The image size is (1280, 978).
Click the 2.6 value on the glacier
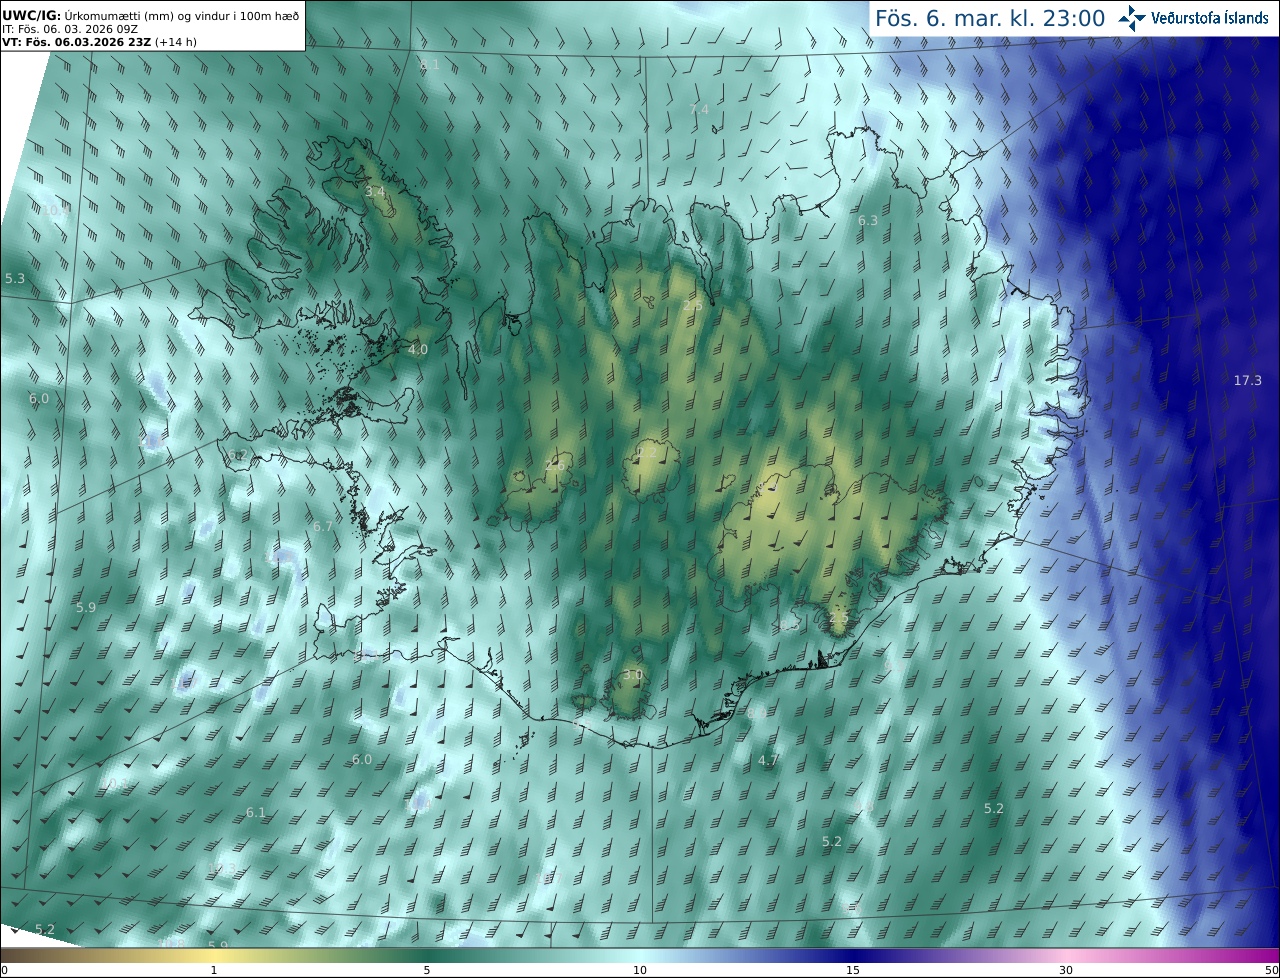[556, 466]
